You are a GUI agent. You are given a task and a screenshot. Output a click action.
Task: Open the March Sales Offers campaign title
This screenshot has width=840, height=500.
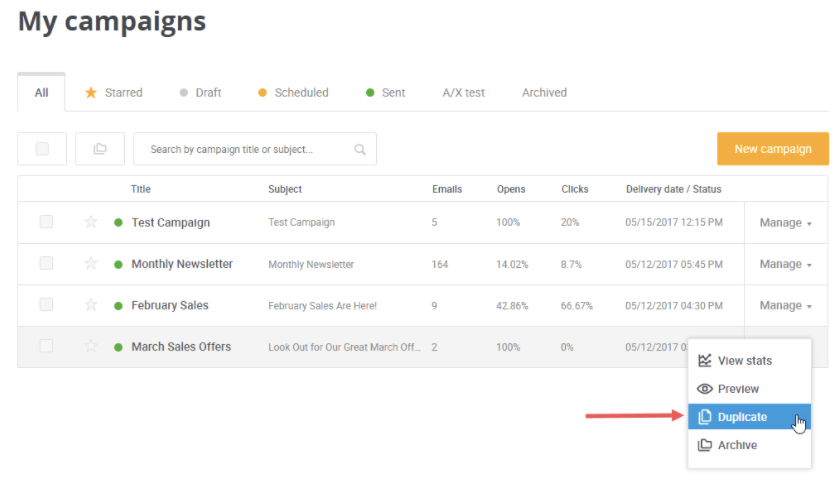pyautogui.click(x=181, y=347)
